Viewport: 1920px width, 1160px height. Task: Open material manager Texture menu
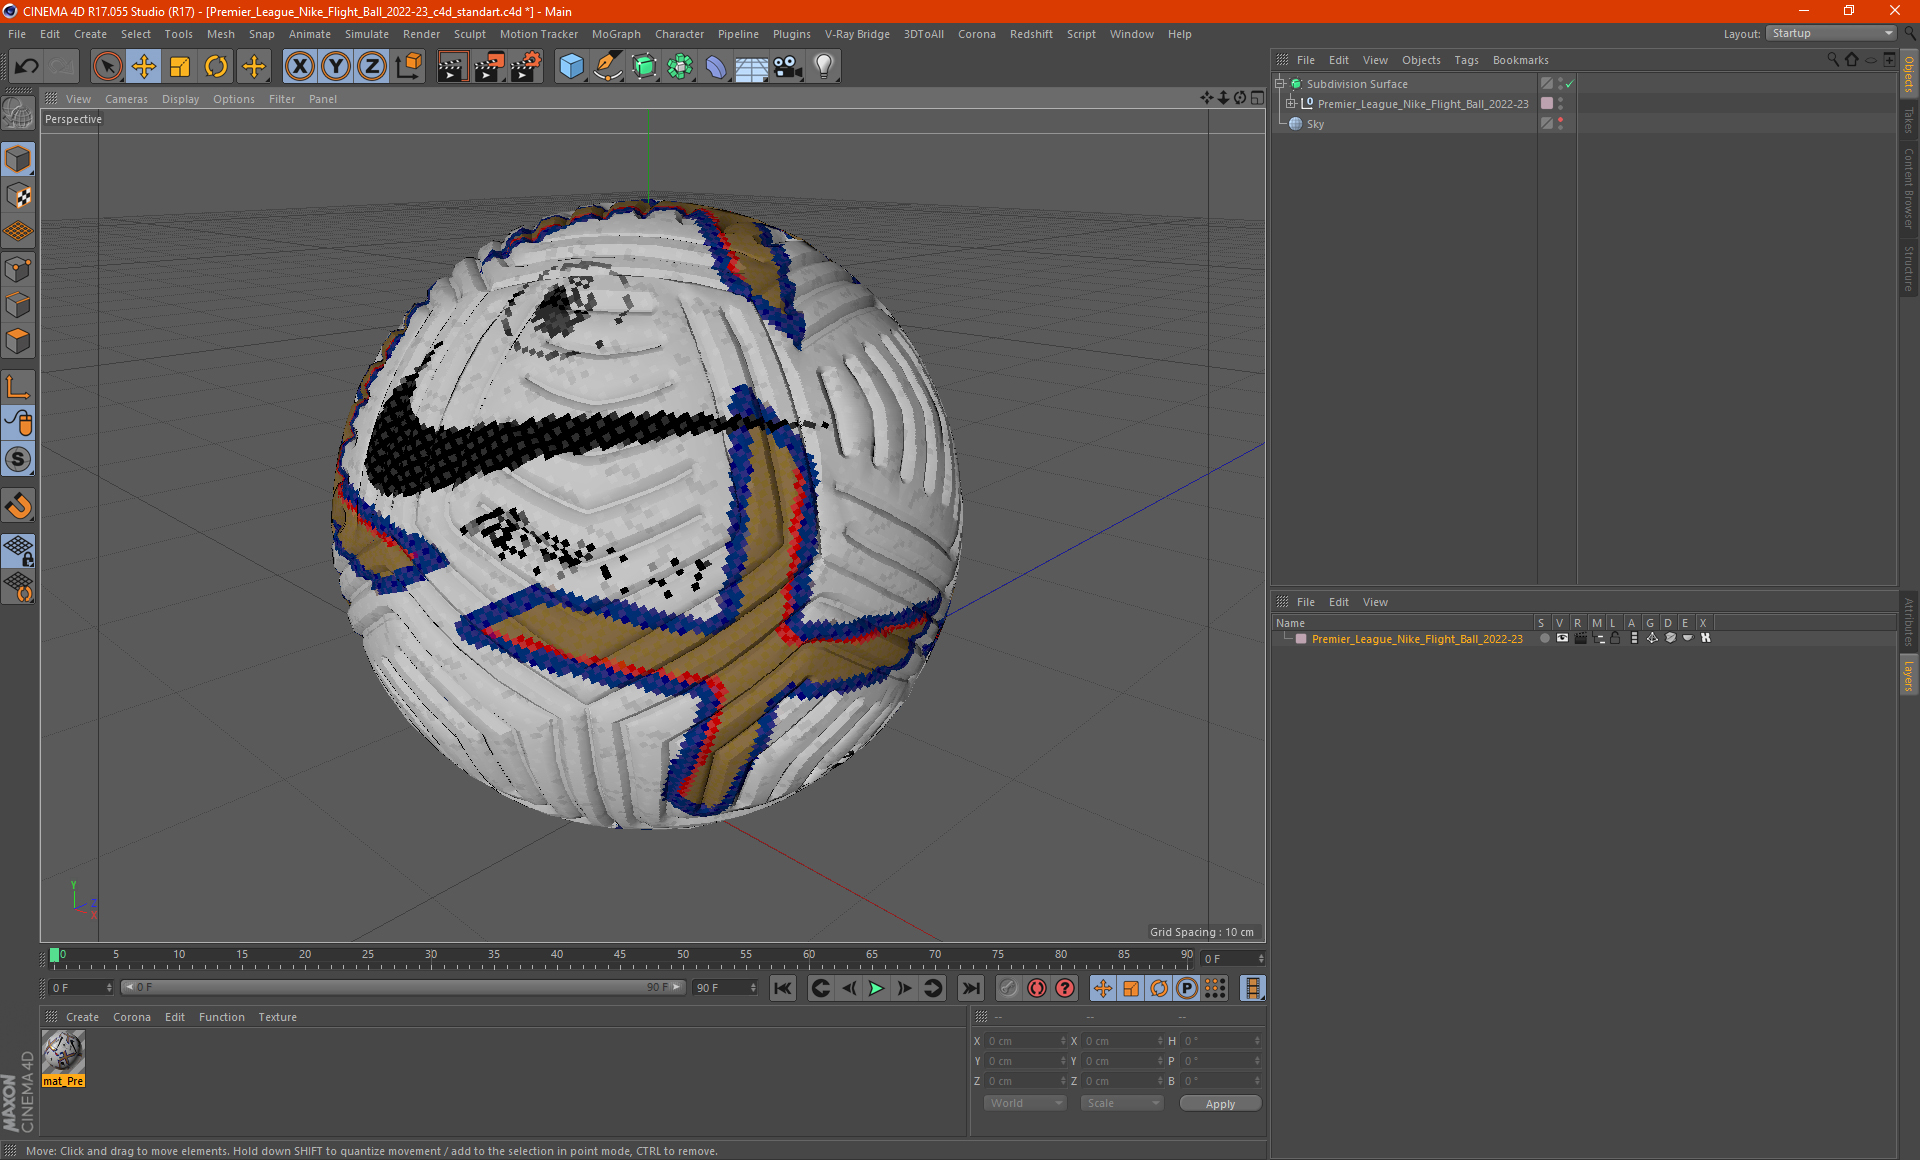pyautogui.click(x=277, y=1017)
